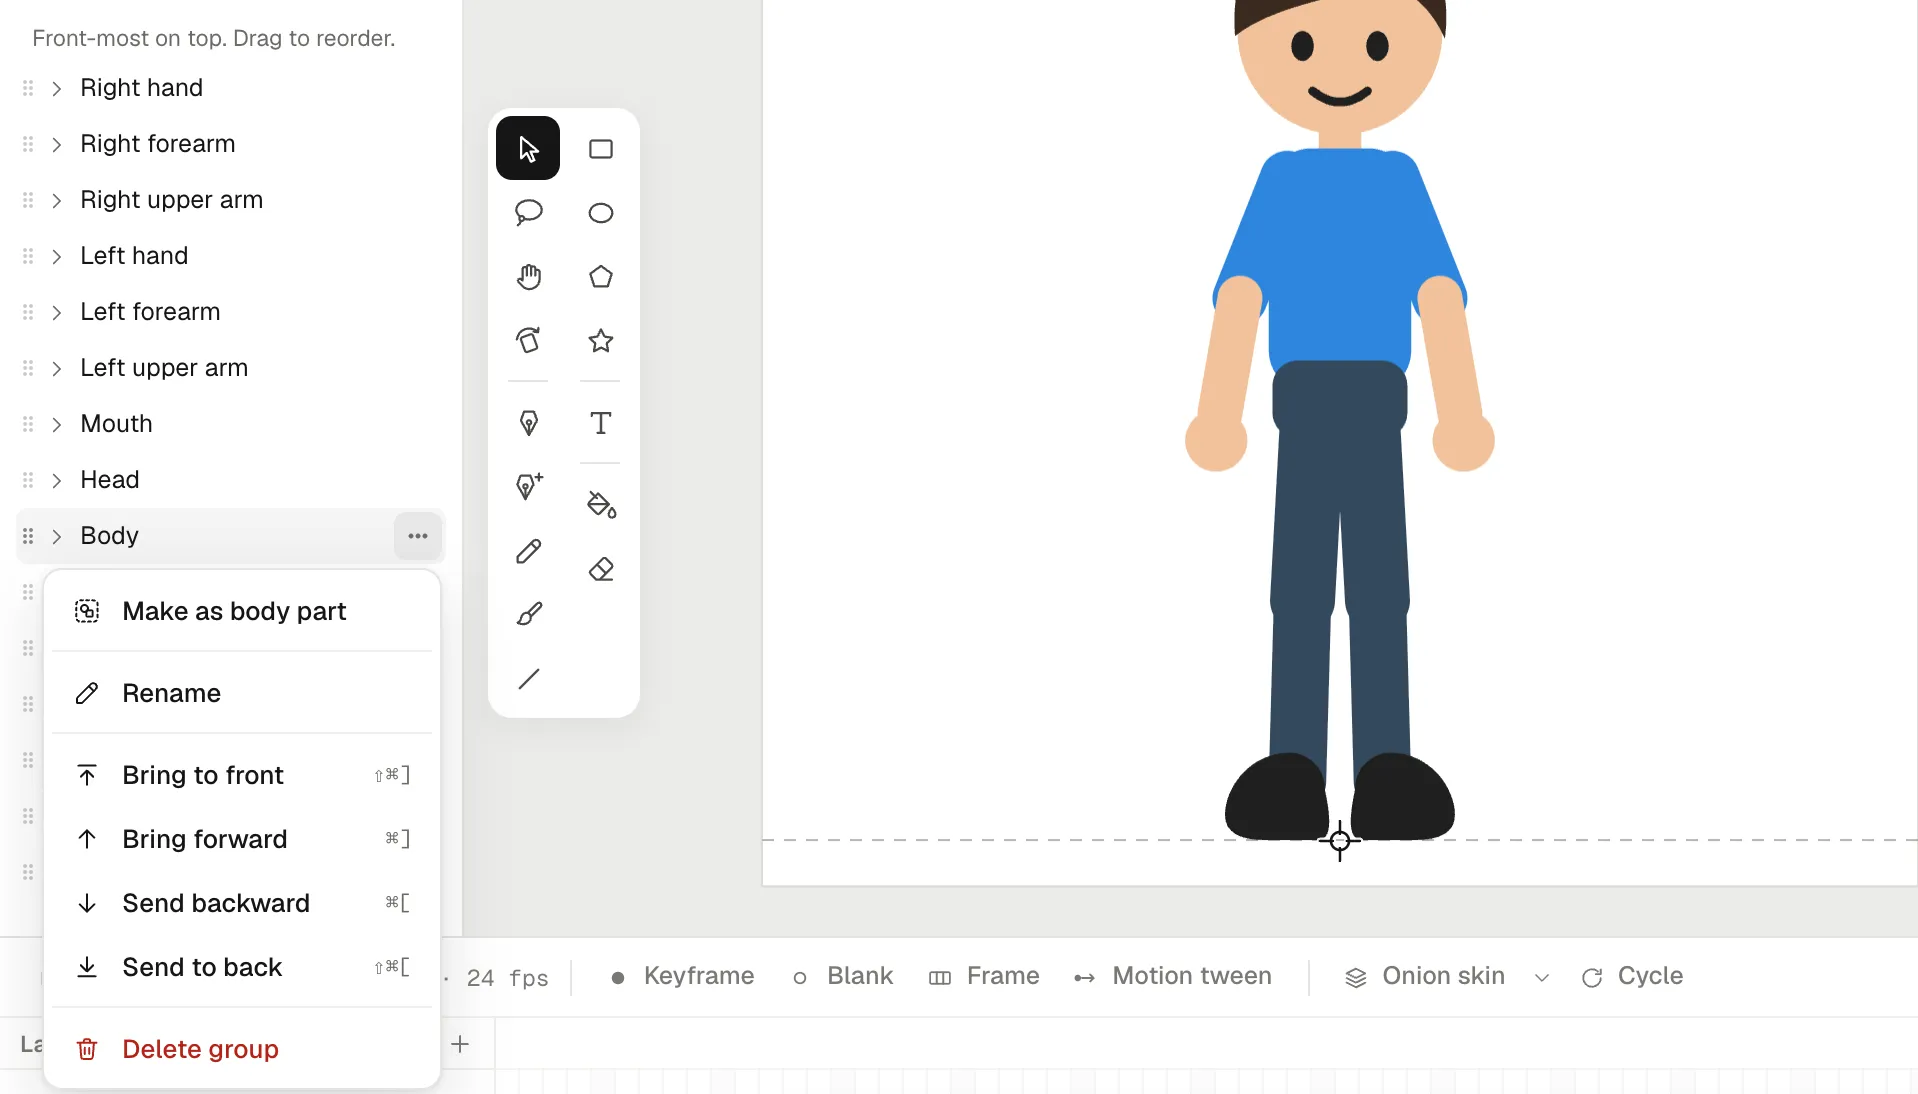Select the Eraser tool
This screenshot has width=1918, height=1094.
tap(600, 569)
